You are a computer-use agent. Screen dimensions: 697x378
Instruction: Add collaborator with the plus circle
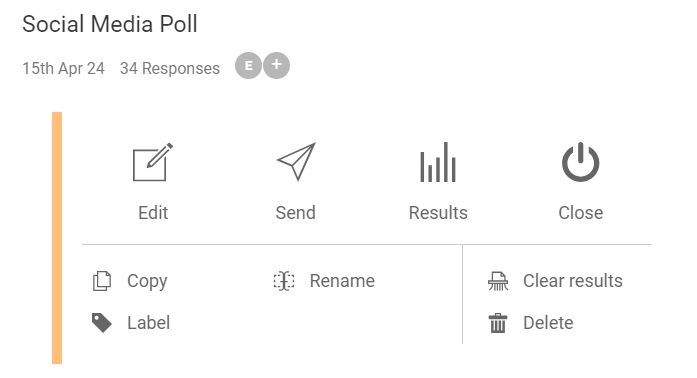(x=276, y=65)
